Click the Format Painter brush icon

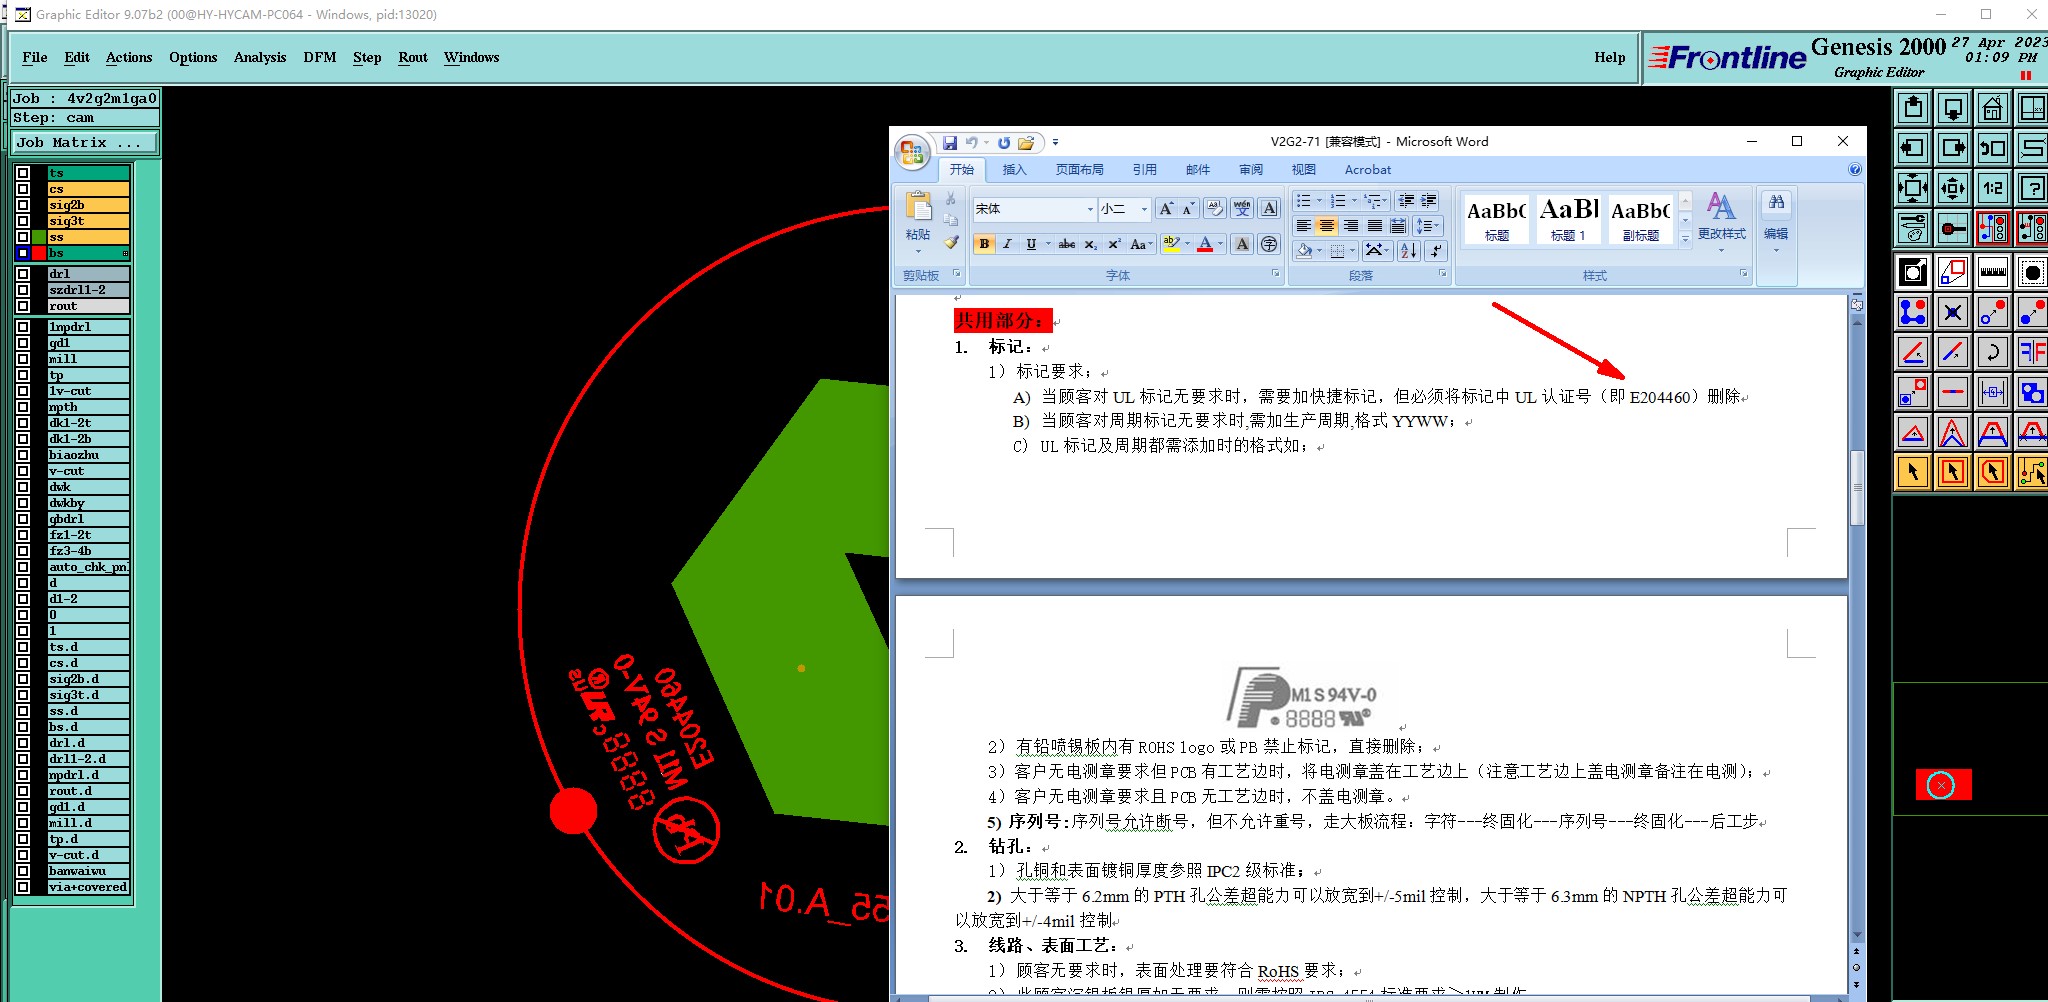pos(951,242)
